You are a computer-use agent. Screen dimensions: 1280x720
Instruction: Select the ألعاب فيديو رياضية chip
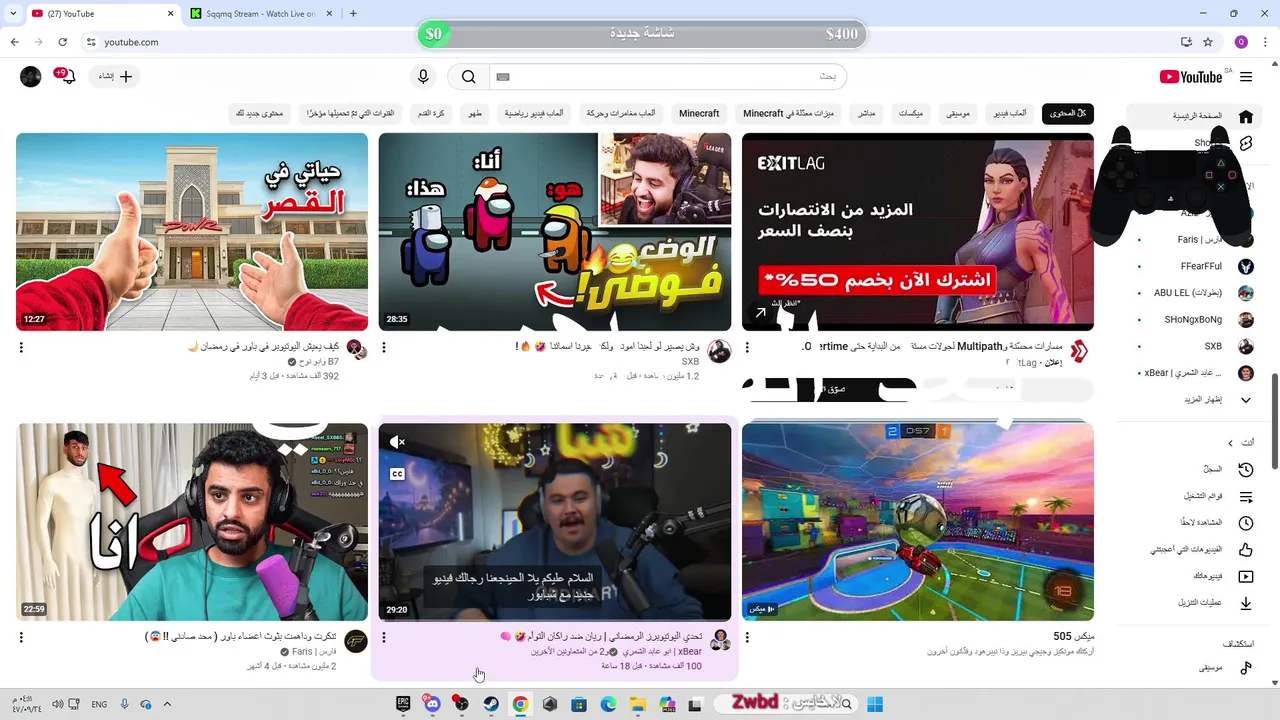click(x=533, y=113)
